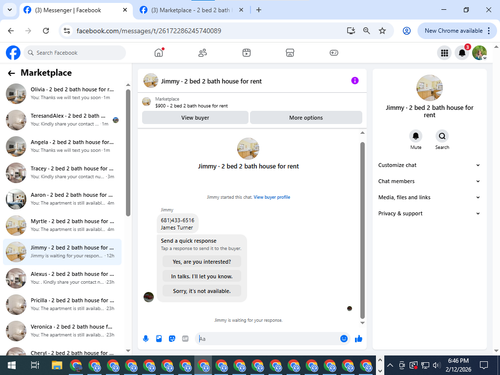
Task: Open Tracey conversation in list
Action: tap(62, 173)
